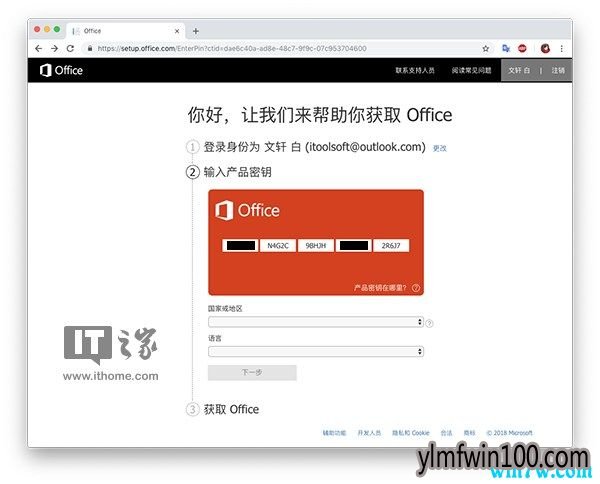Viewport: 600px width, 484px height.
Task: Click the 2R6J7 product key field
Action: [391, 246]
